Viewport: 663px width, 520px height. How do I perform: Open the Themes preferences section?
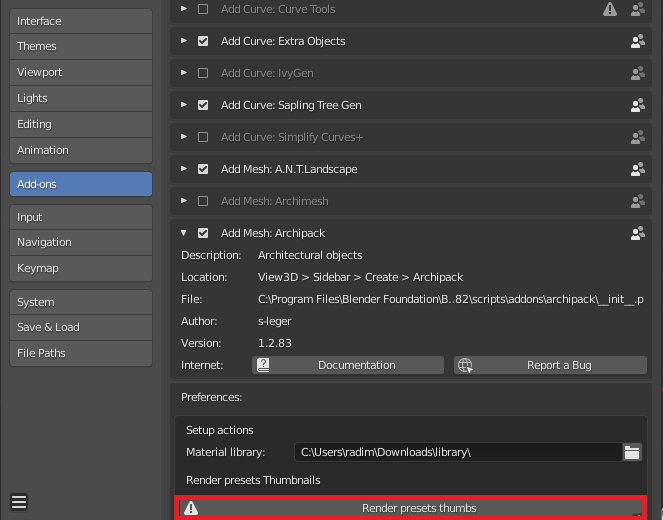[x=80, y=46]
